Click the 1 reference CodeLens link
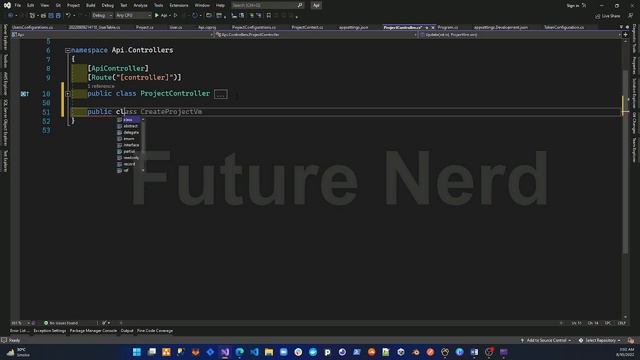 click(x=101, y=86)
